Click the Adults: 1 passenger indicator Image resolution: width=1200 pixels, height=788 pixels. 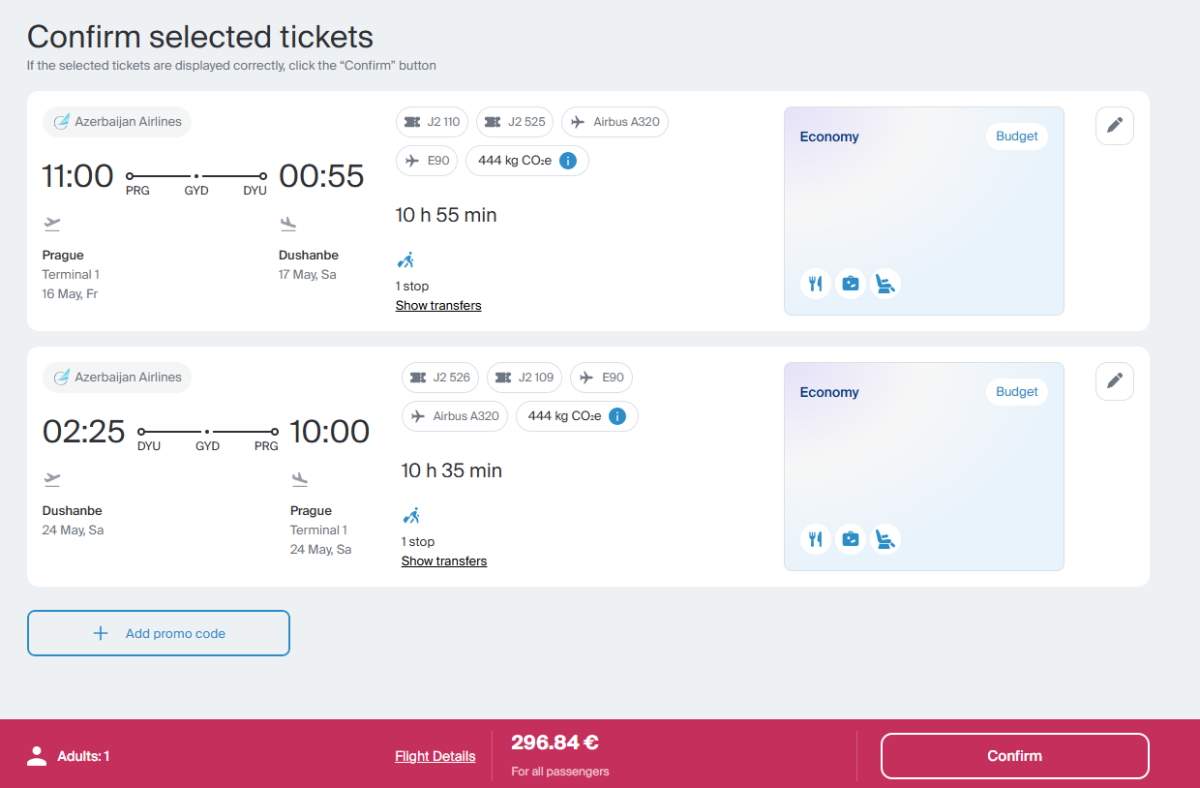(x=69, y=756)
